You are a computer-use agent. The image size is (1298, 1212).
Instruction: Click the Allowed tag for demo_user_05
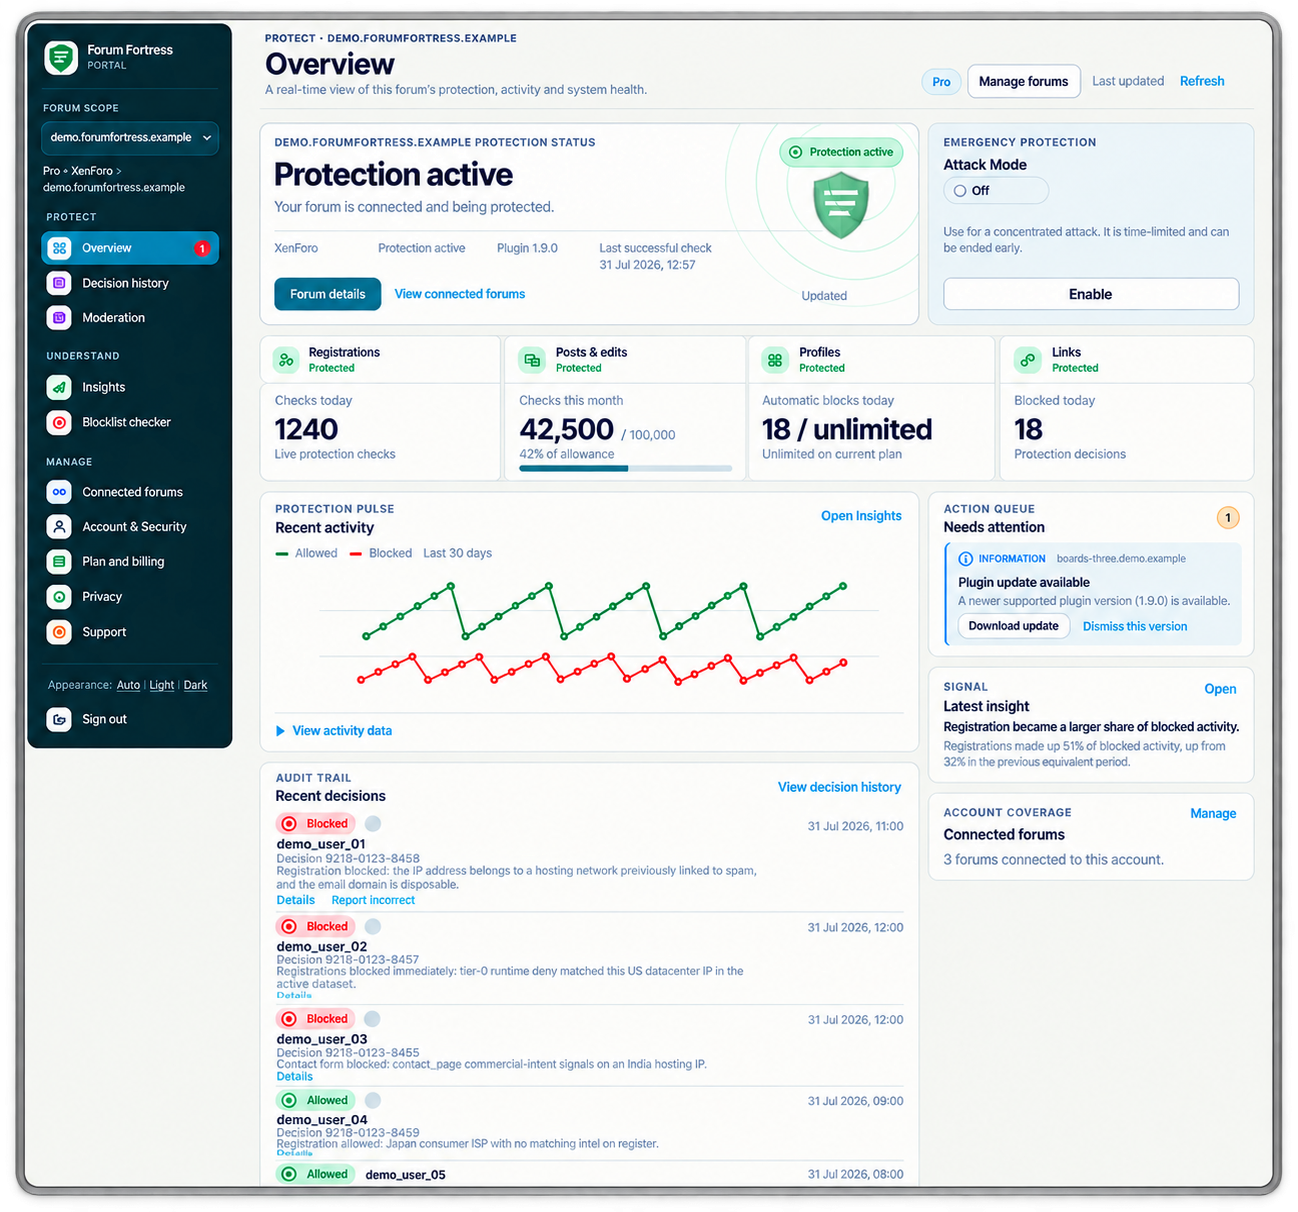tap(315, 1174)
